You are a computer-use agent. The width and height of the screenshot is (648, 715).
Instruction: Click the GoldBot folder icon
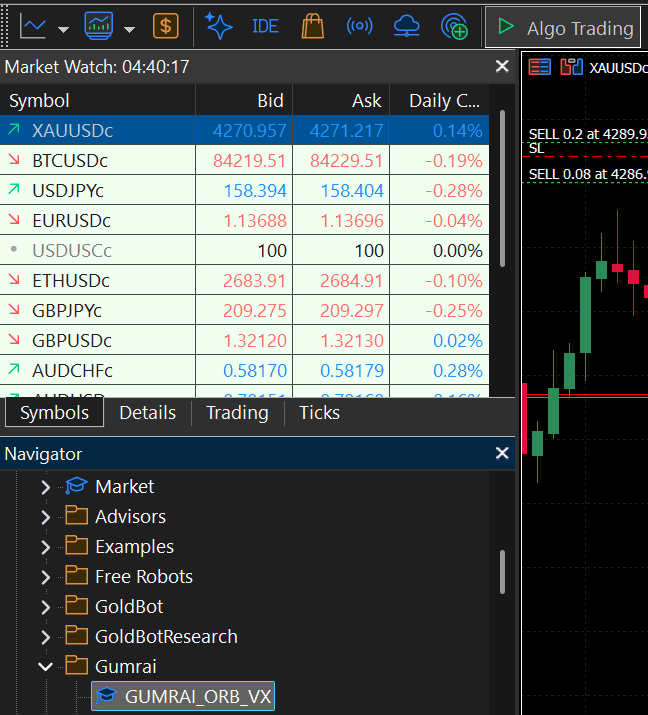point(77,605)
